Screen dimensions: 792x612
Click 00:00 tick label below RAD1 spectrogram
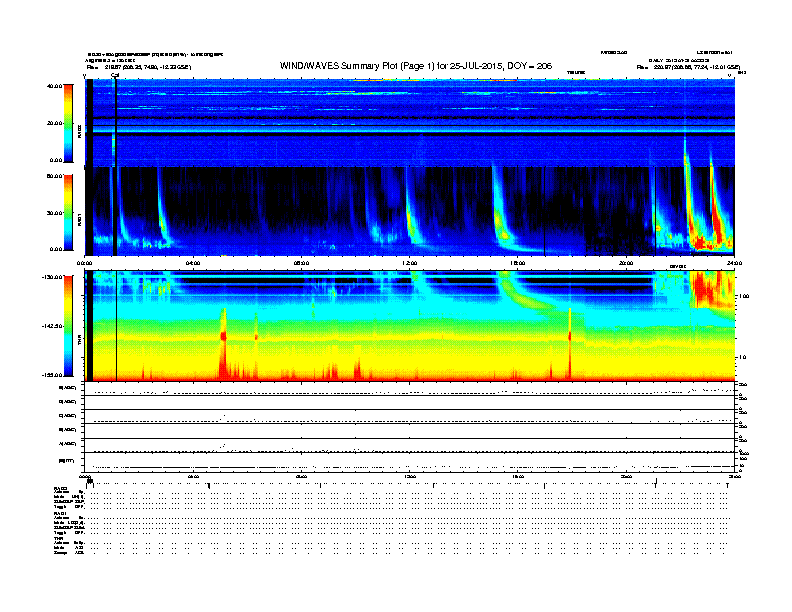point(85,263)
